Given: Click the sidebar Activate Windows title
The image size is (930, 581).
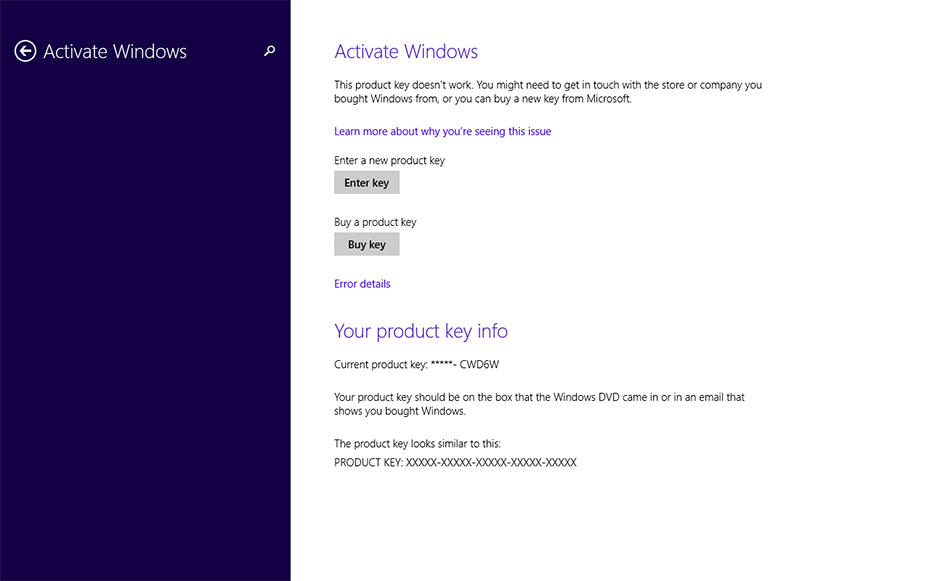Looking at the screenshot, I should [115, 52].
